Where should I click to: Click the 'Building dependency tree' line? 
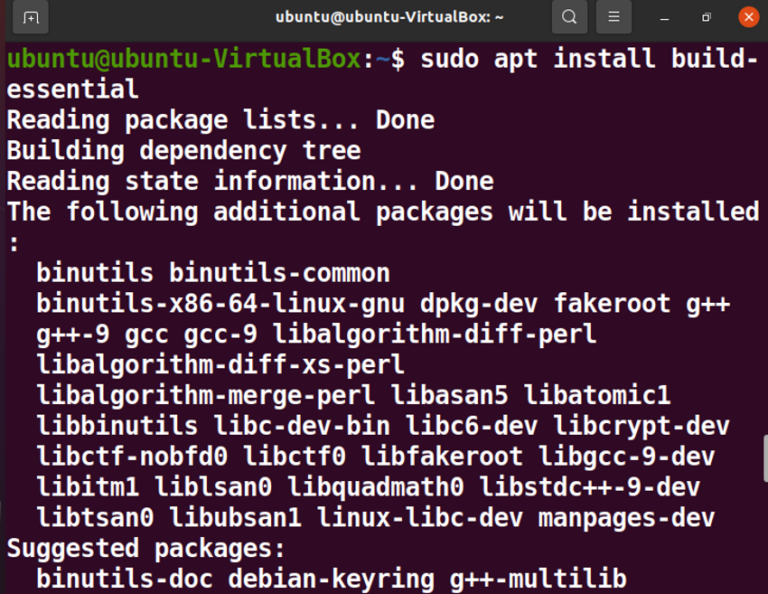(x=184, y=151)
